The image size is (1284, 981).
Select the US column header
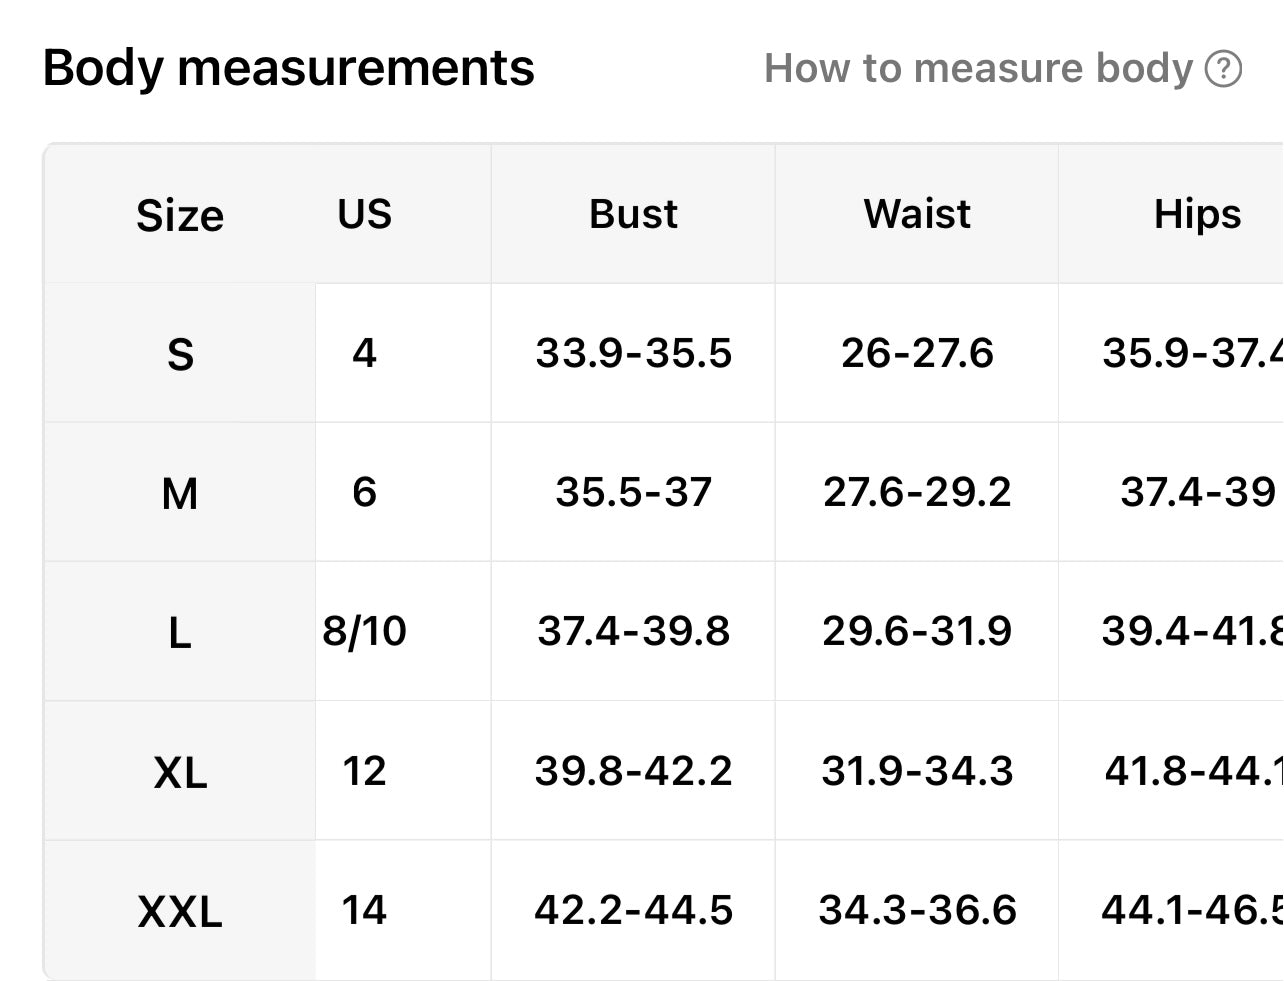(364, 214)
